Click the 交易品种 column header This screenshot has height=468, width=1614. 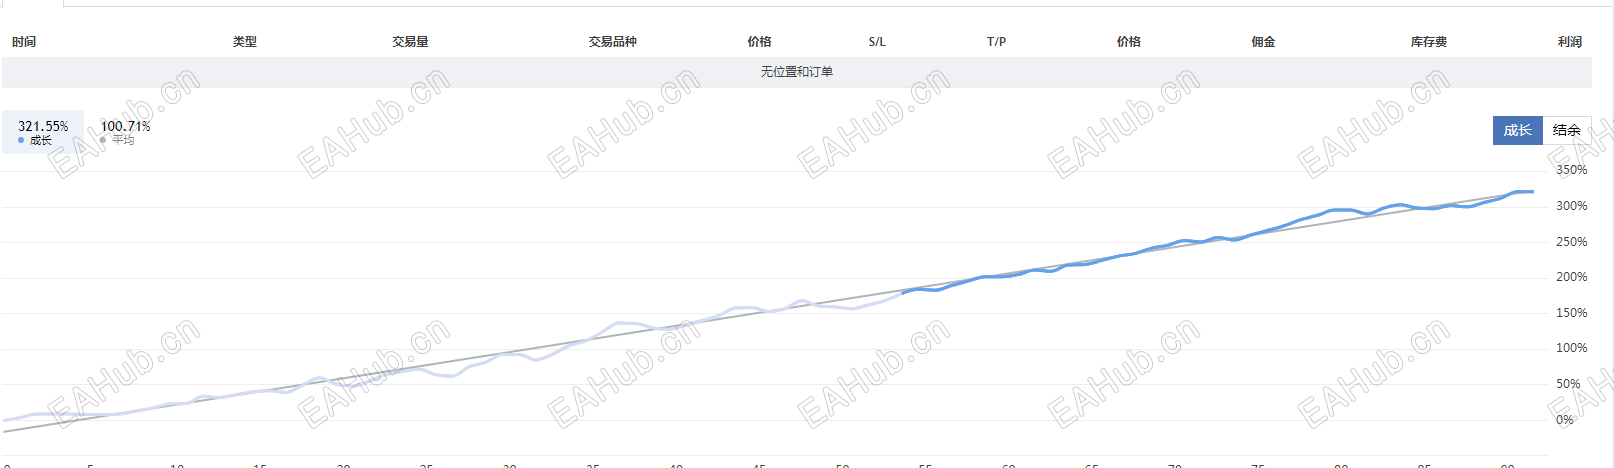(612, 42)
